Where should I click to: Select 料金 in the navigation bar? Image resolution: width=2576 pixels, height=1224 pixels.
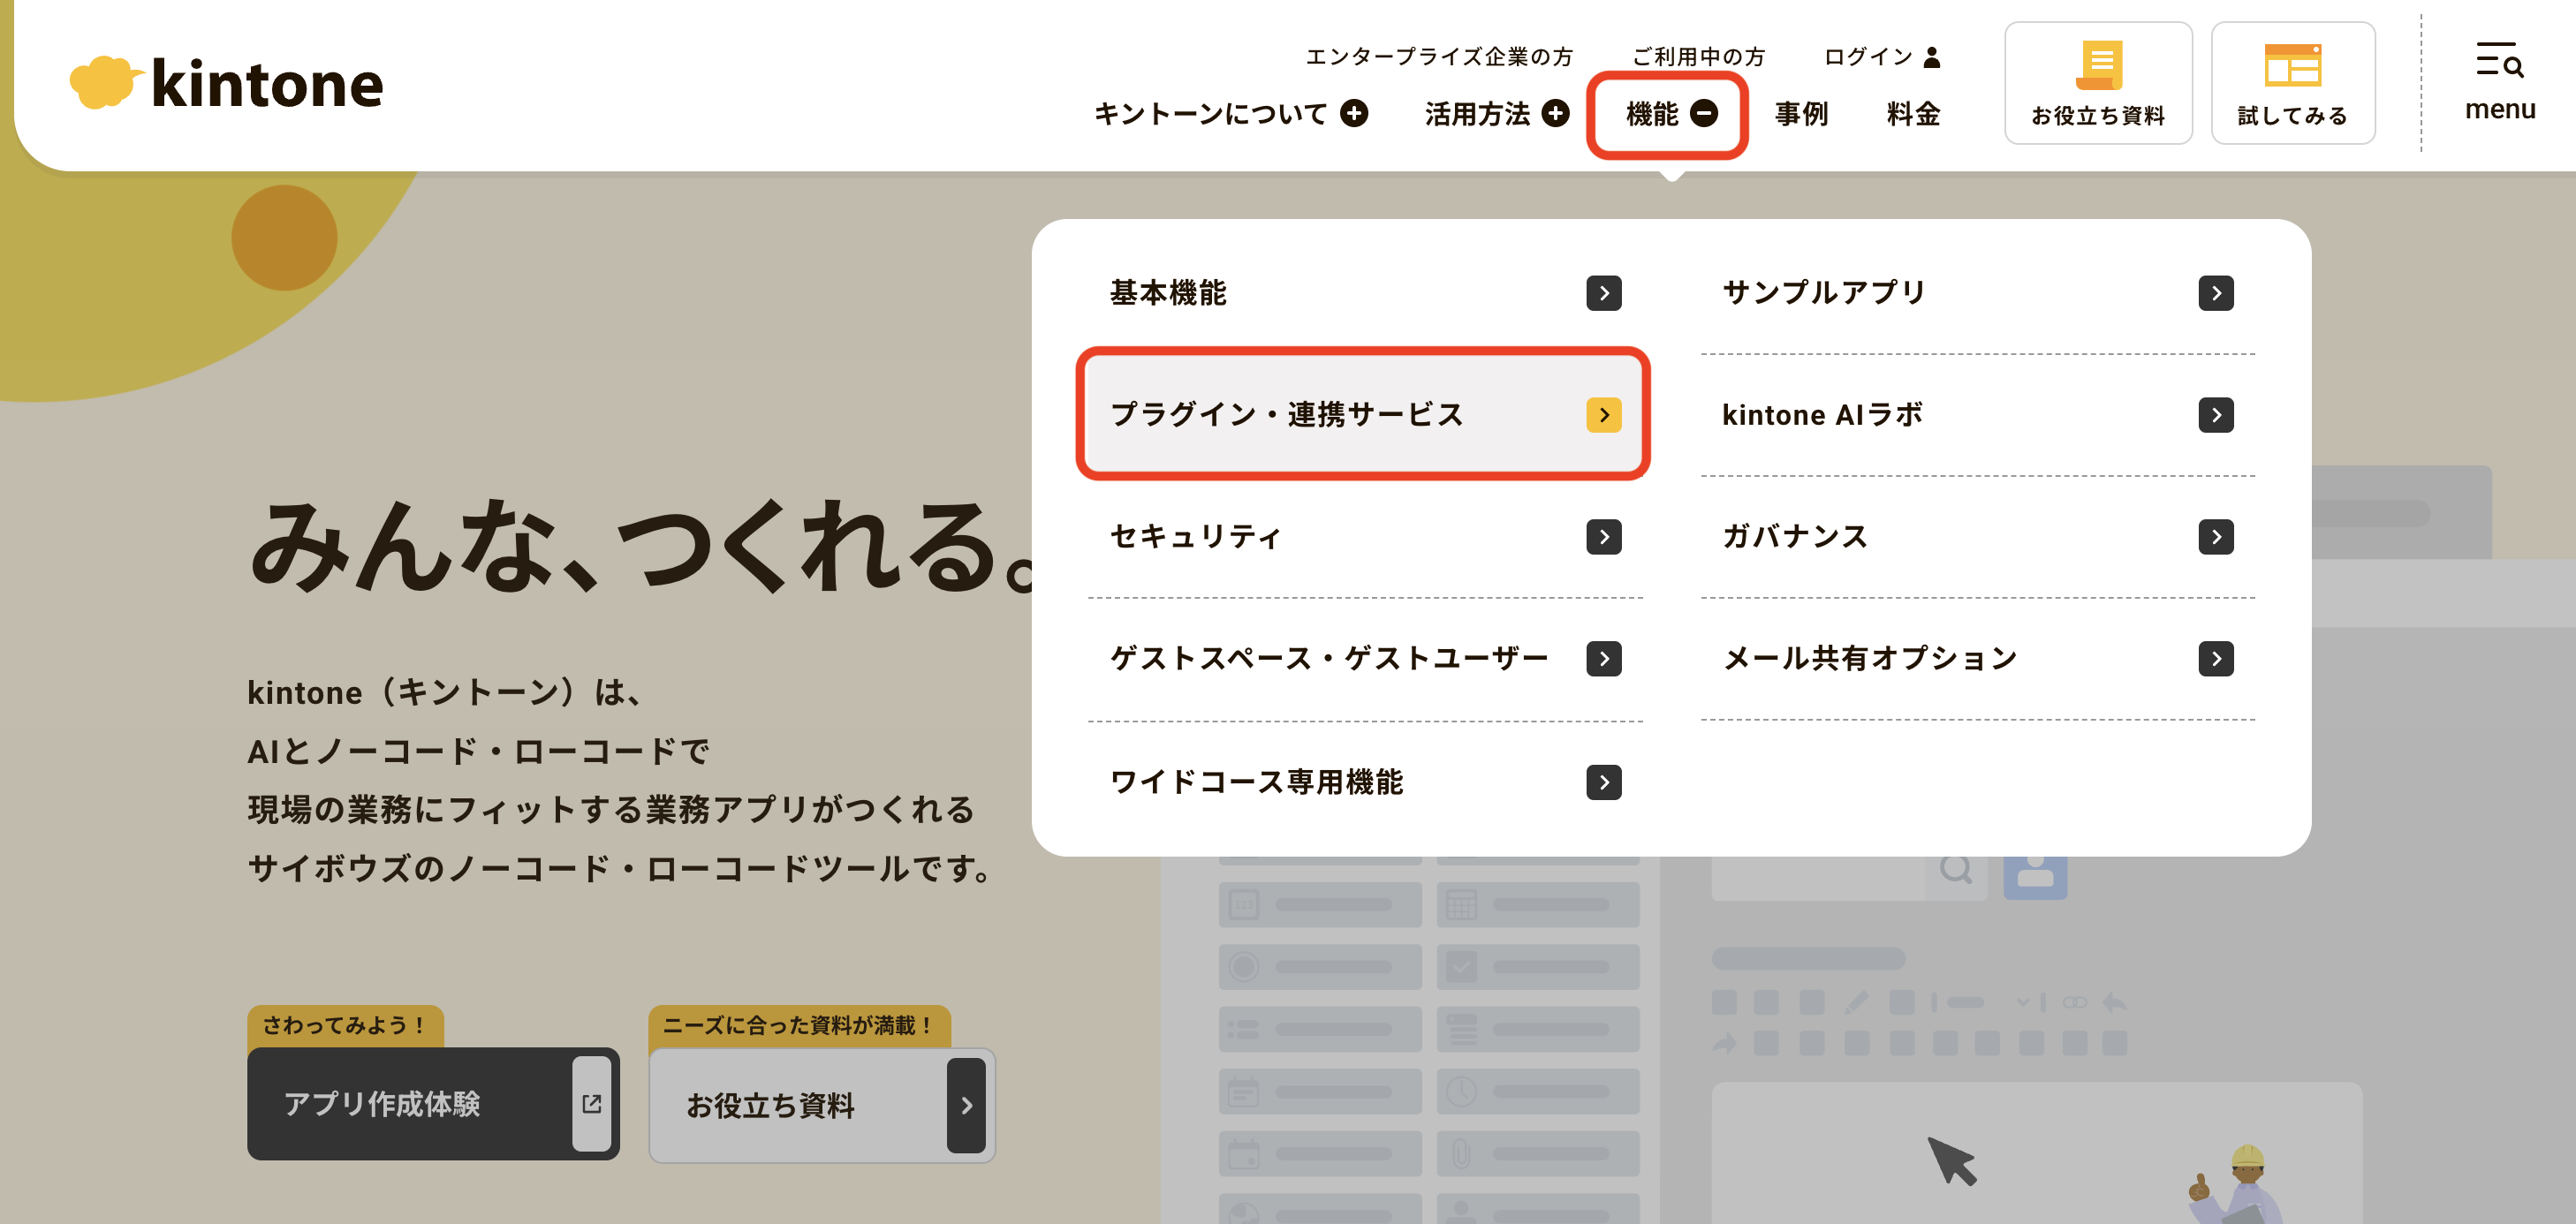point(1912,114)
